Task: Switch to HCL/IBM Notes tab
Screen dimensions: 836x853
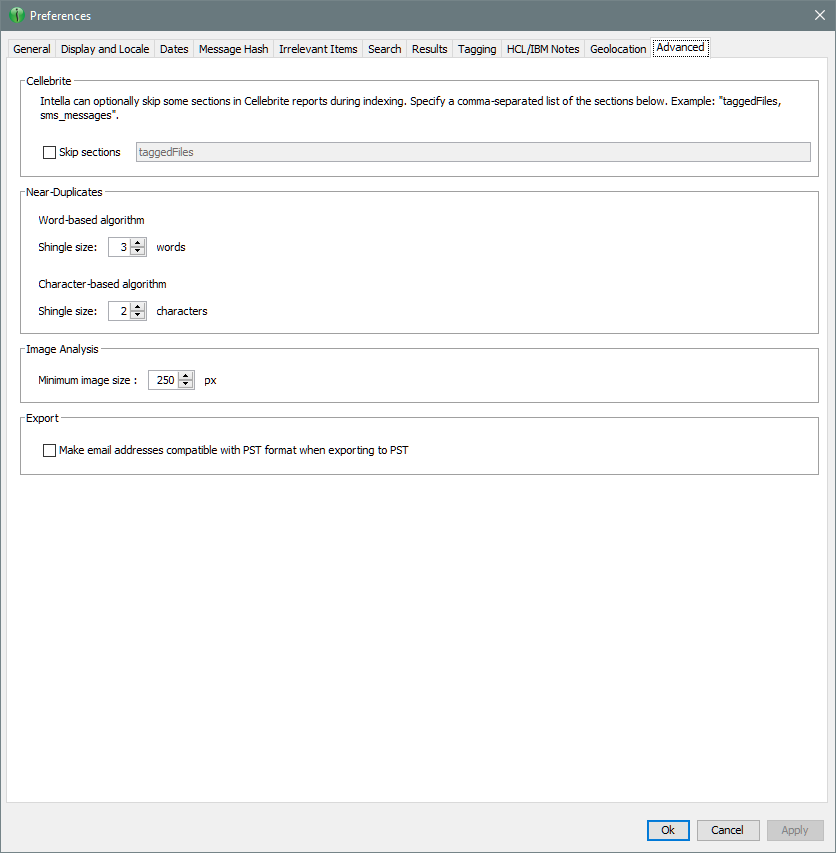Action: 543,49
